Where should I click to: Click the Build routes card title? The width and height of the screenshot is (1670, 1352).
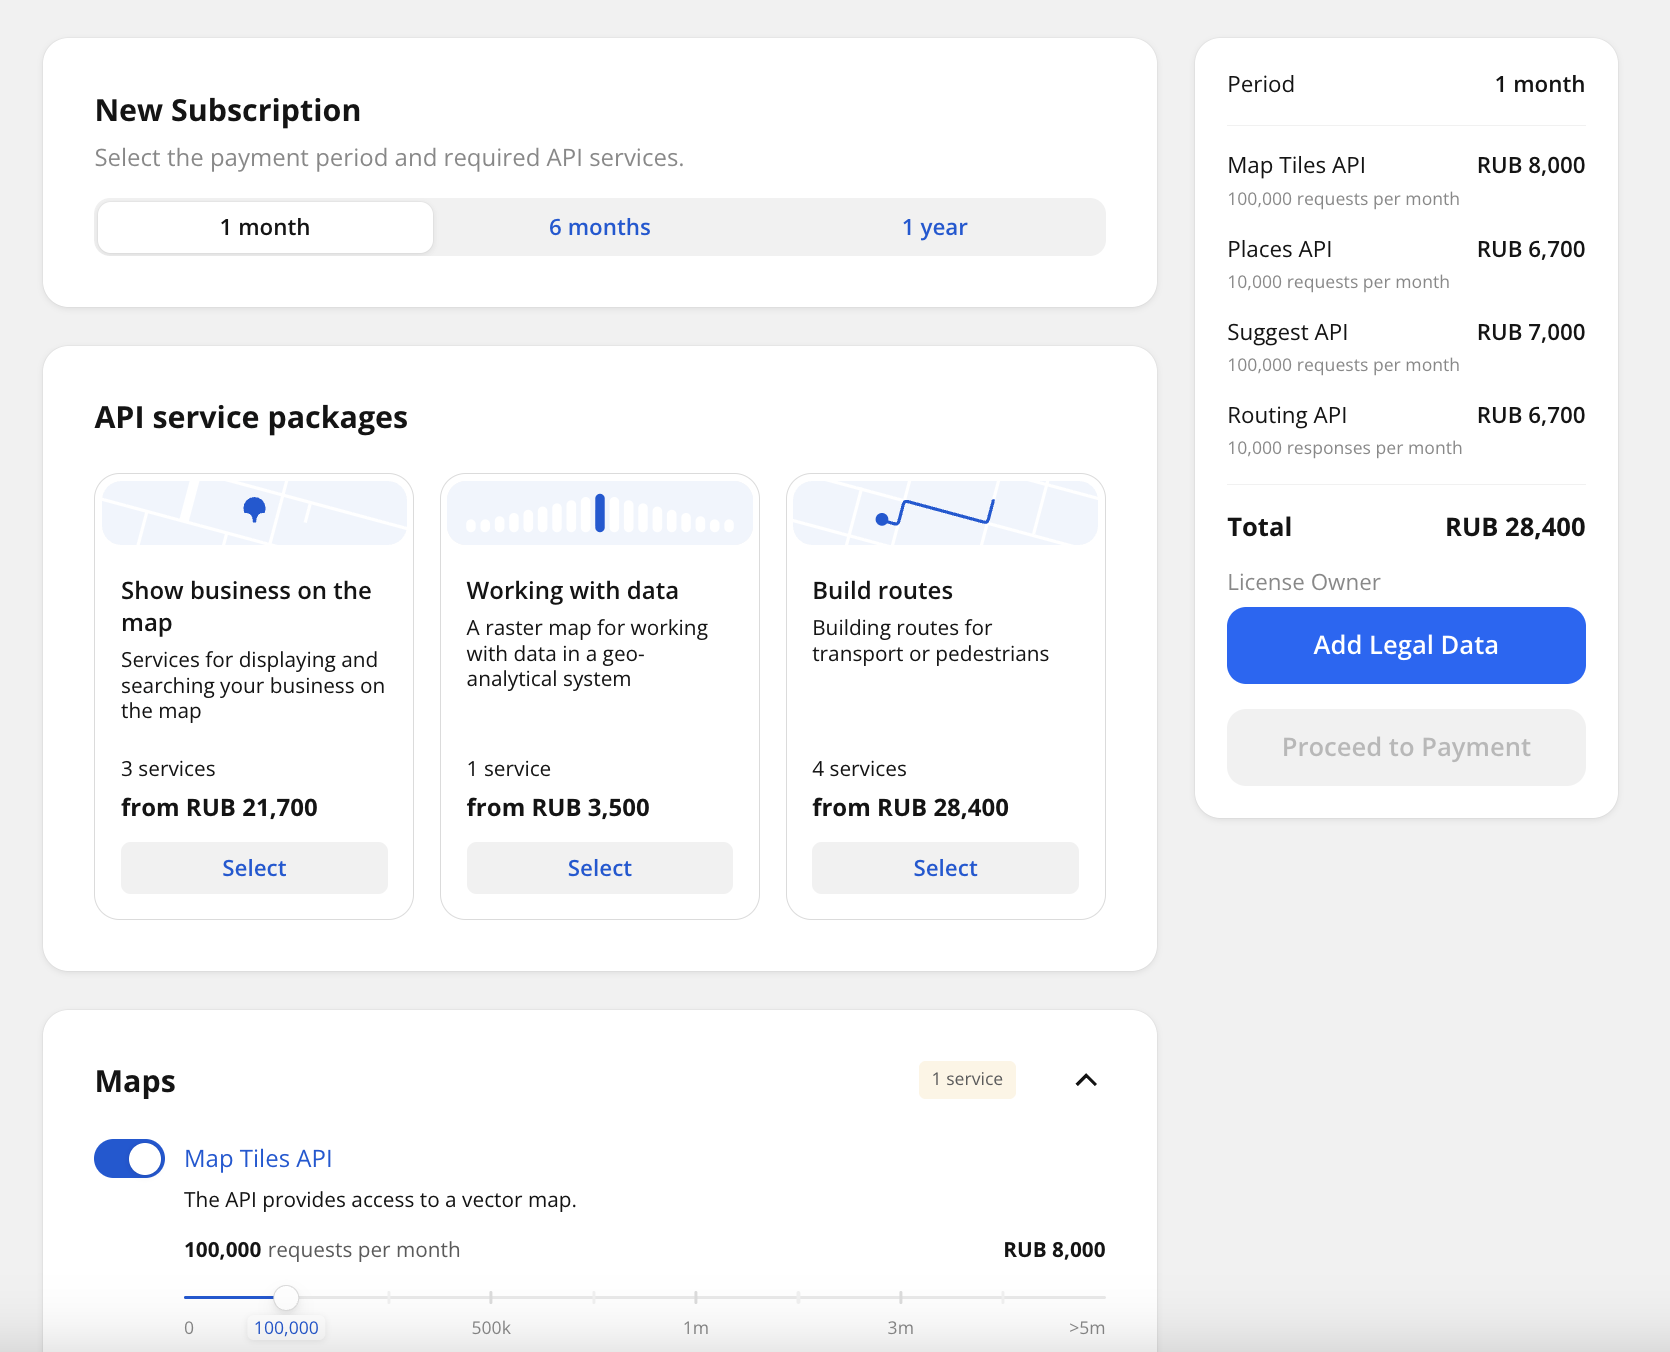(x=882, y=591)
